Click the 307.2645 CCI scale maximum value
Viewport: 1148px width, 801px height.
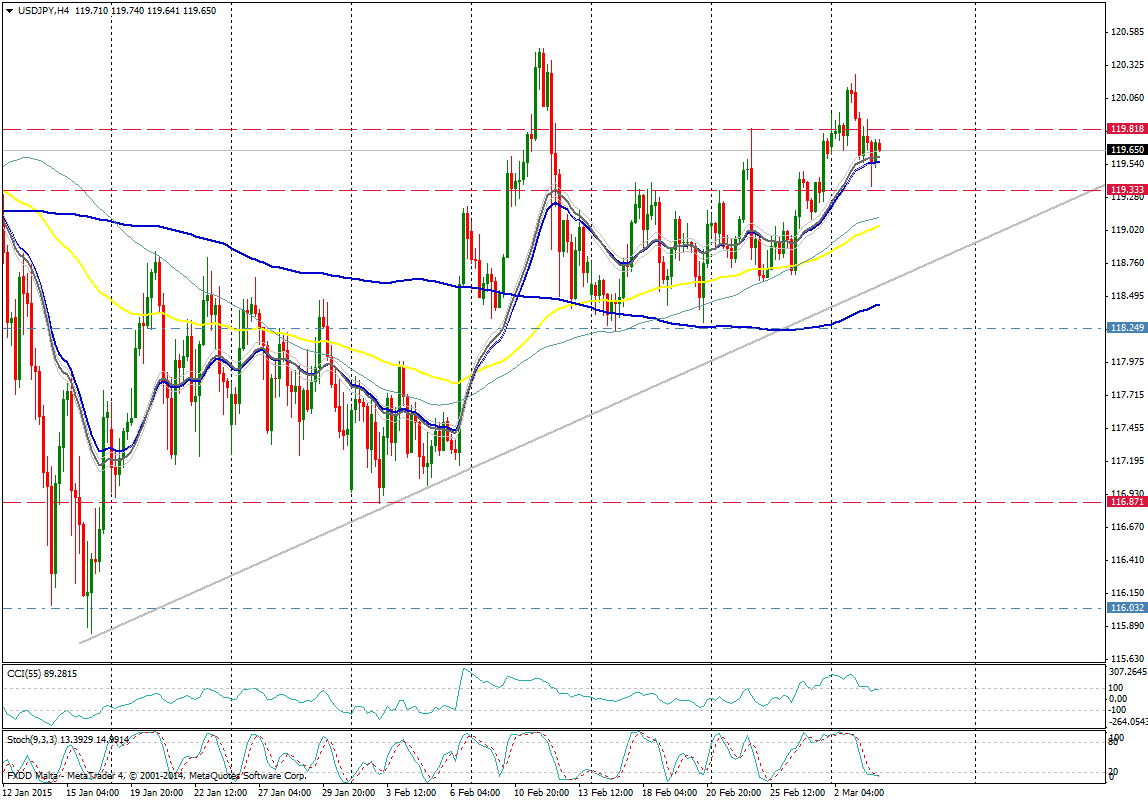1128,645
